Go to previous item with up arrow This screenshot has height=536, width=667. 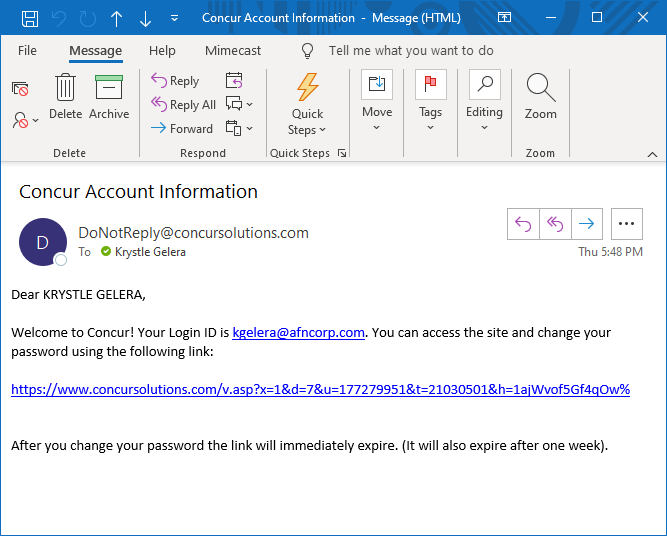click(x=116, y=19)
